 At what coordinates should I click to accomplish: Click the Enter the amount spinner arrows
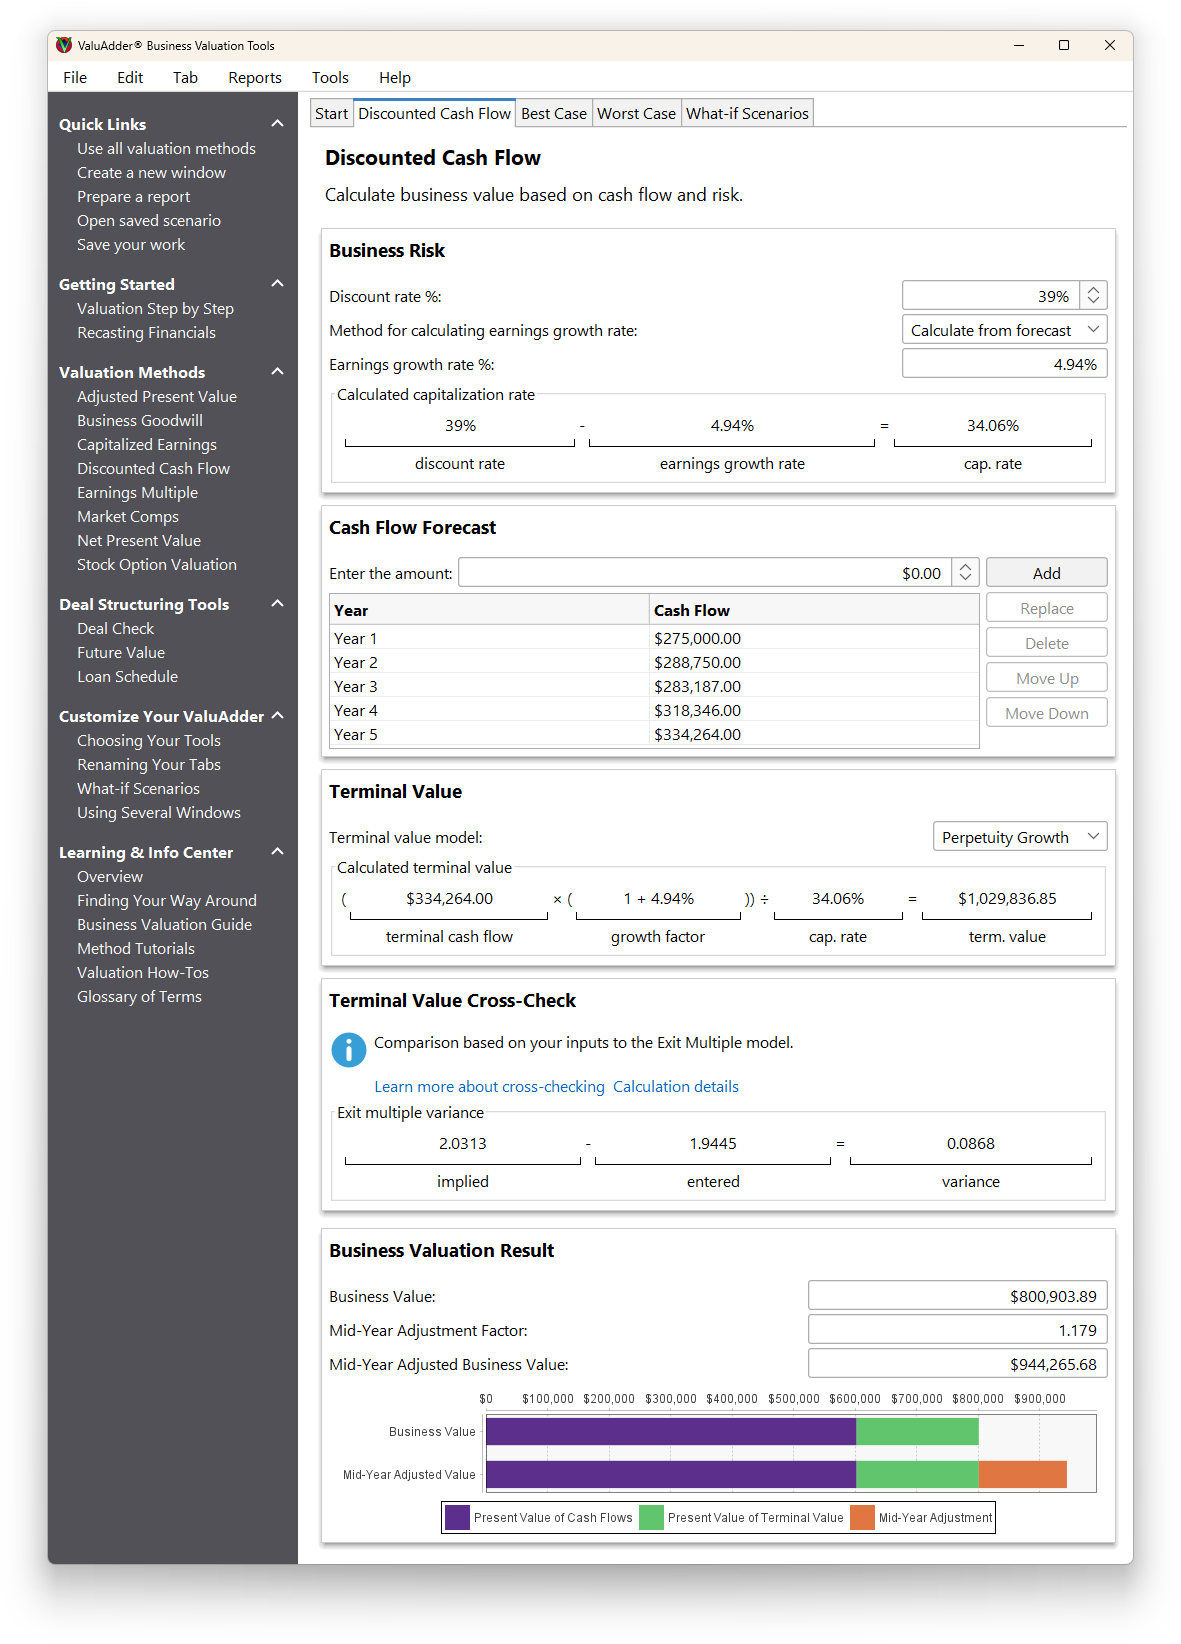pos(965,572)
